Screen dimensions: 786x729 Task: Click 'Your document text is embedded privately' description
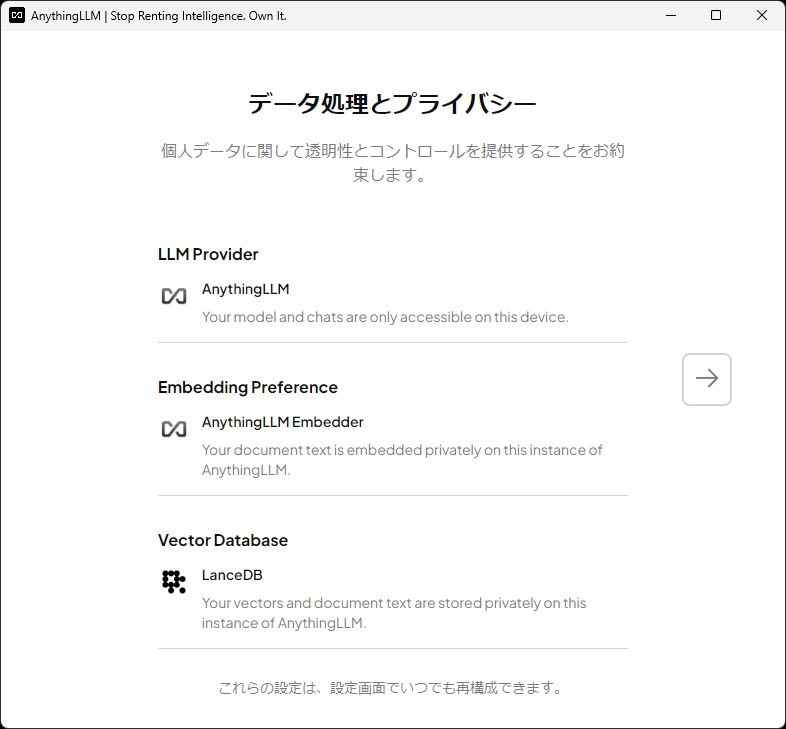coord(402,460)
